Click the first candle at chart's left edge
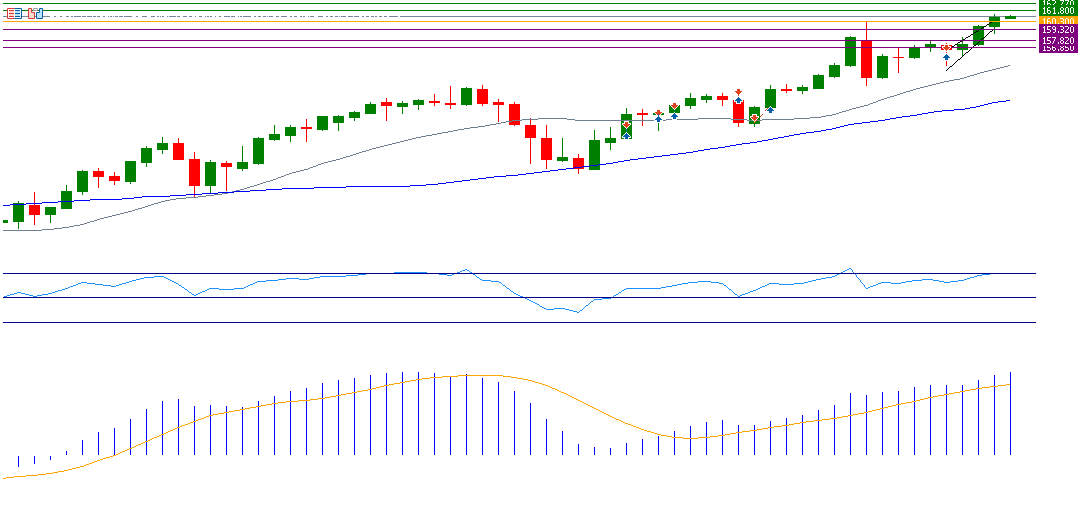The width and height of the screenshot is (1084, 510). point(6,221)
